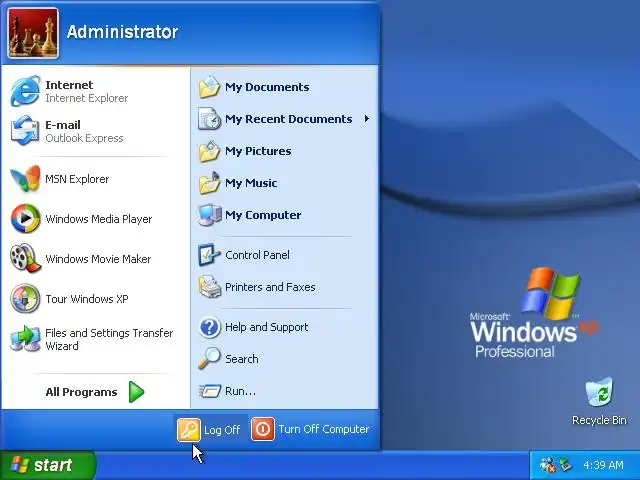Click the Run icon
This screenshot has width=640, height=480.
click(x=210, y=391)
